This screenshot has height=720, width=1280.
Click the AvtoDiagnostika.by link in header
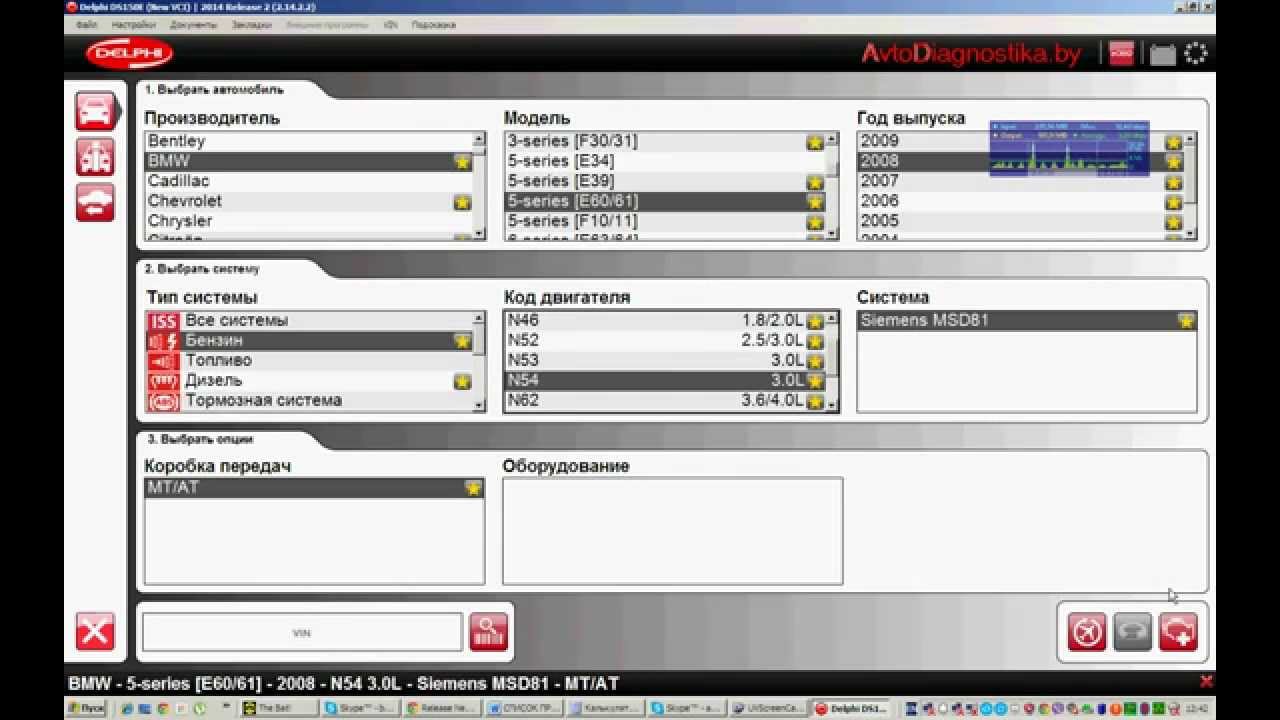point(971,54)
